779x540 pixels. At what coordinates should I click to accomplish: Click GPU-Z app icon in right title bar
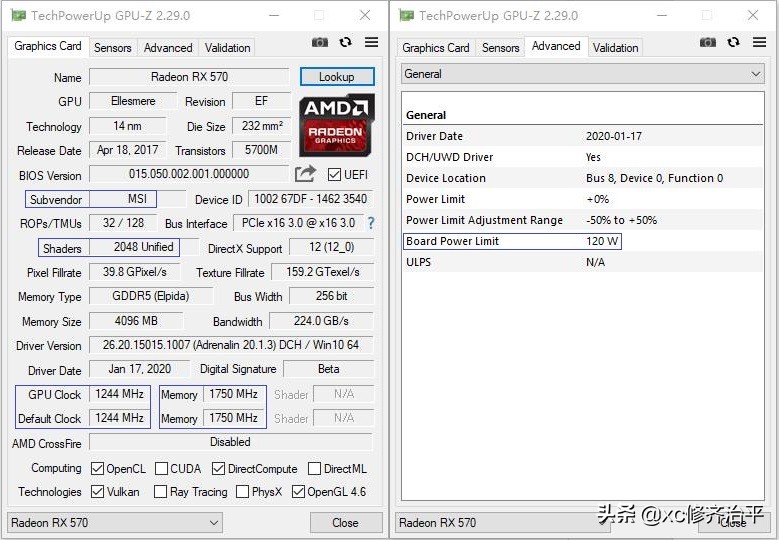click(407, 15)
